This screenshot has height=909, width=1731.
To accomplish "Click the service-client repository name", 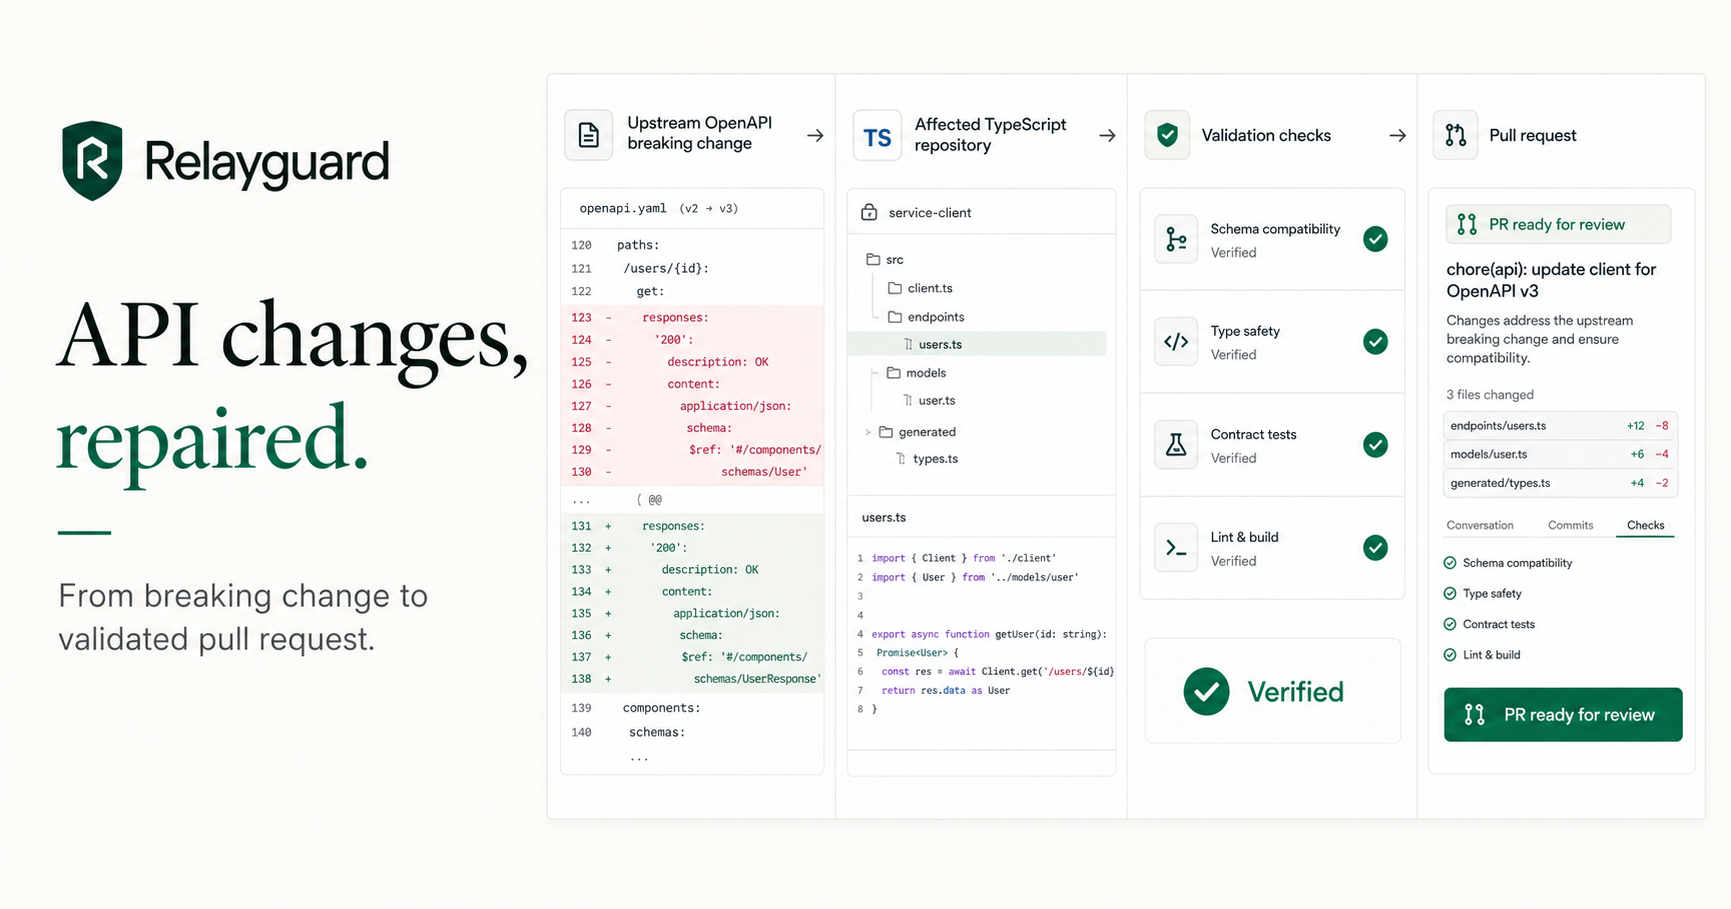I will click(x=930, y=213).
